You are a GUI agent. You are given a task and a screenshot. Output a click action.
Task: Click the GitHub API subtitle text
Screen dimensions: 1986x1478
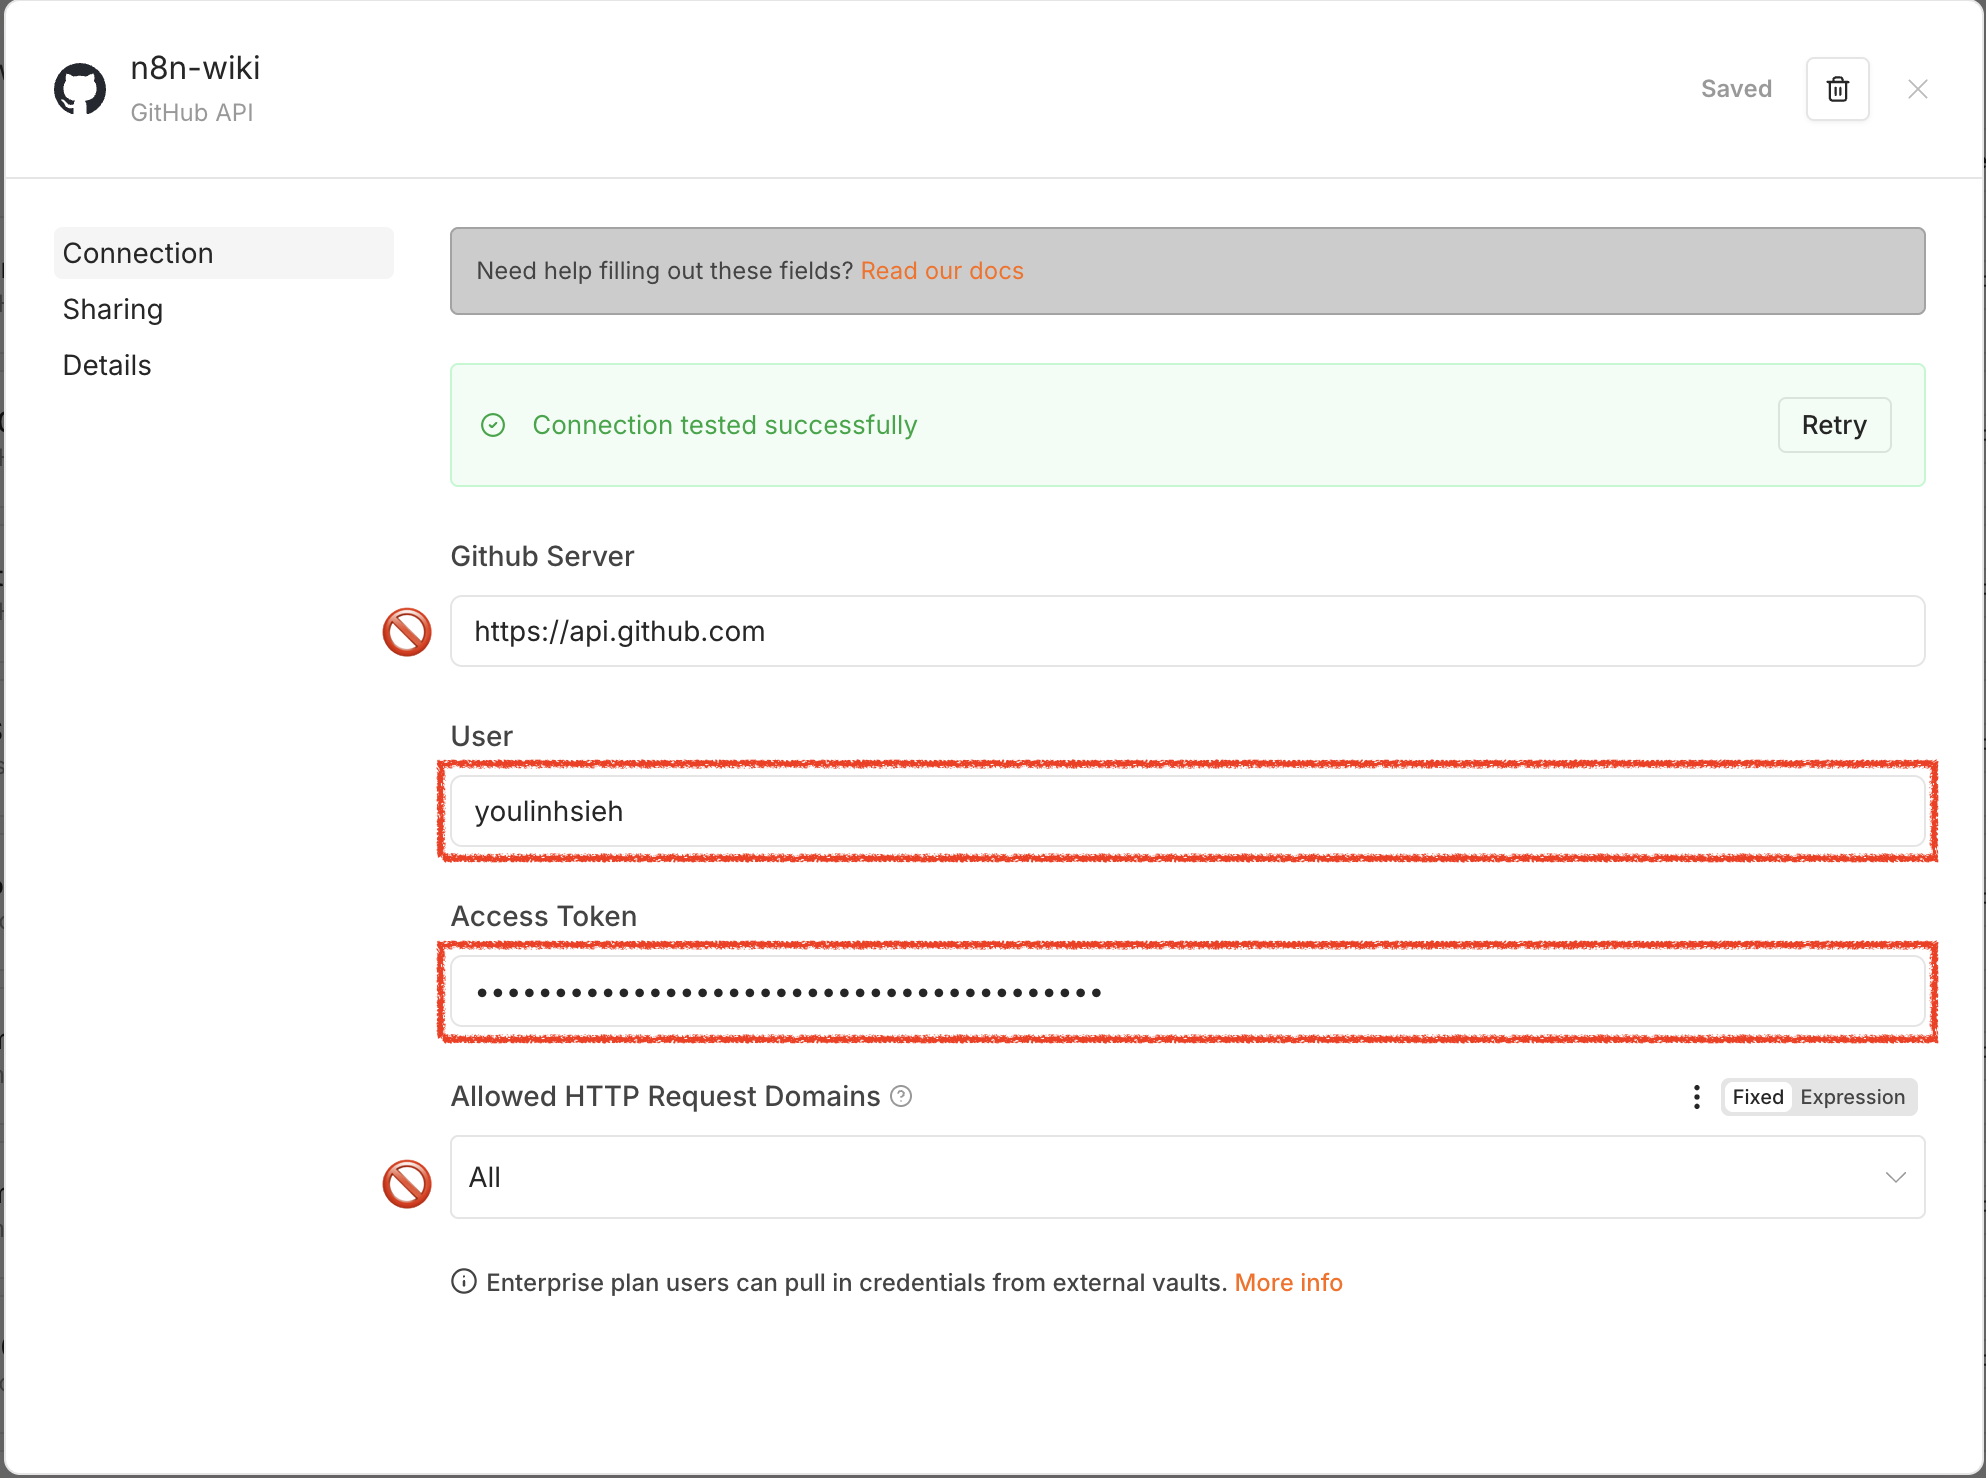(x=192, y=113)
